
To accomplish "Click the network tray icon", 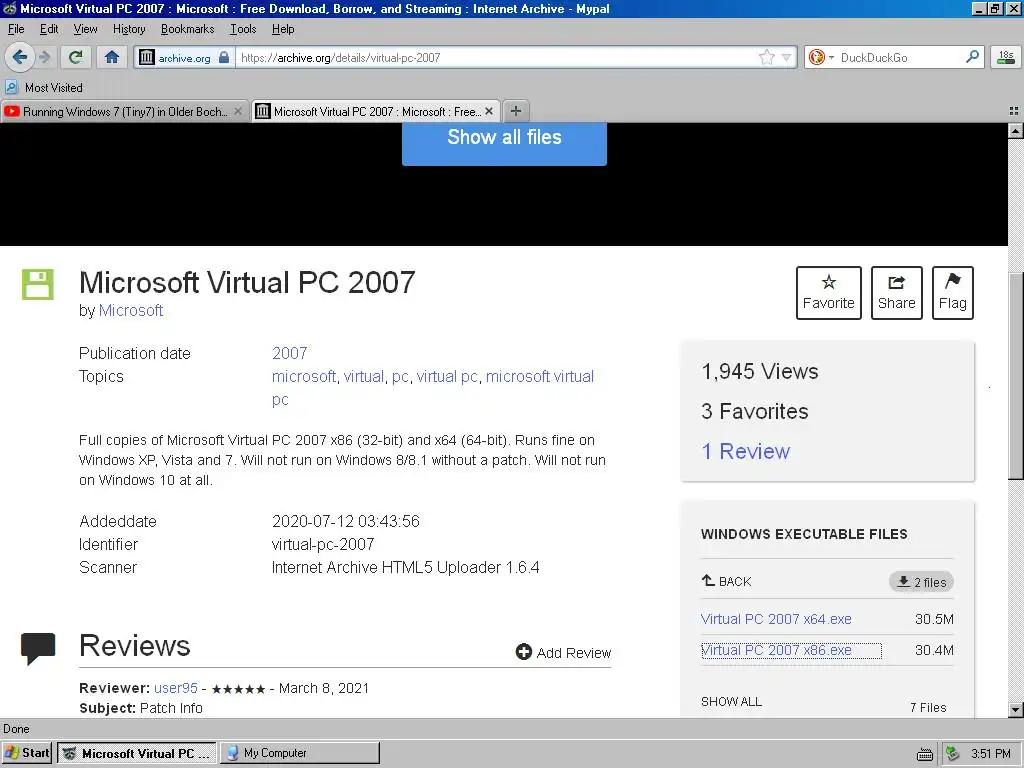I will tap(953, 754).
